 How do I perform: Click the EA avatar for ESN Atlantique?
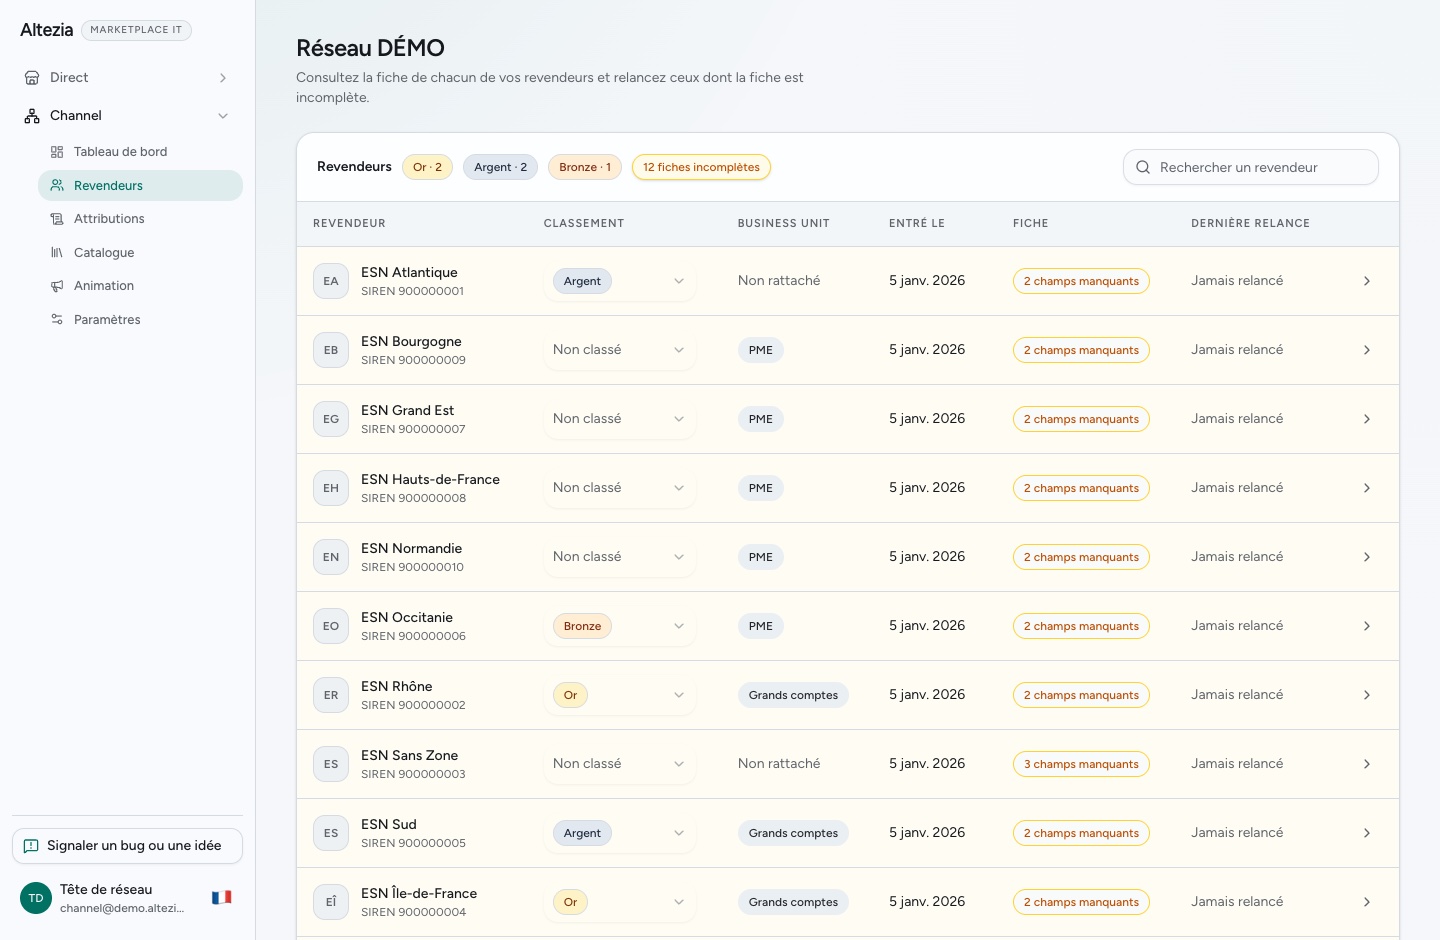(331, 281)
